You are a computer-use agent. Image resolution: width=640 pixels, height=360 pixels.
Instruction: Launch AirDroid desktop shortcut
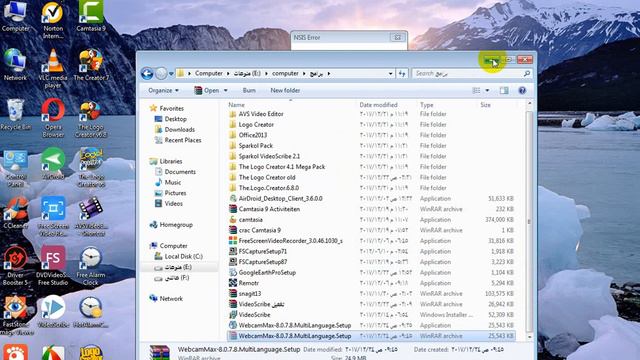coord(53,163)
